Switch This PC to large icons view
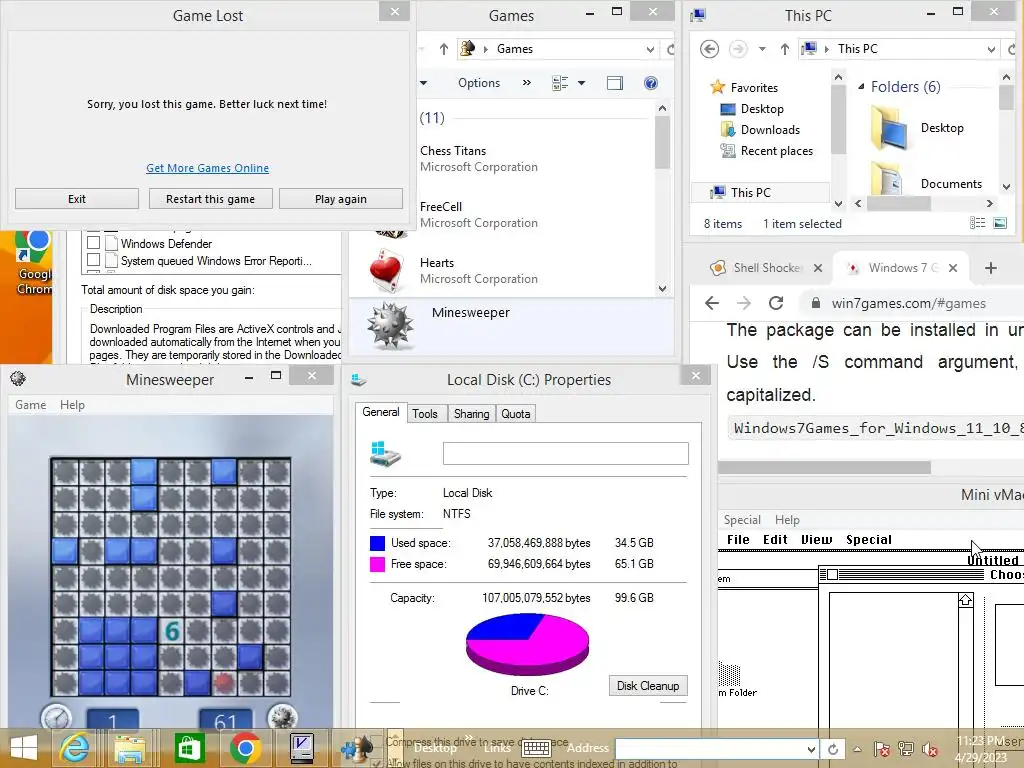Viewport: 1024px width, 768px height. 1000,223
